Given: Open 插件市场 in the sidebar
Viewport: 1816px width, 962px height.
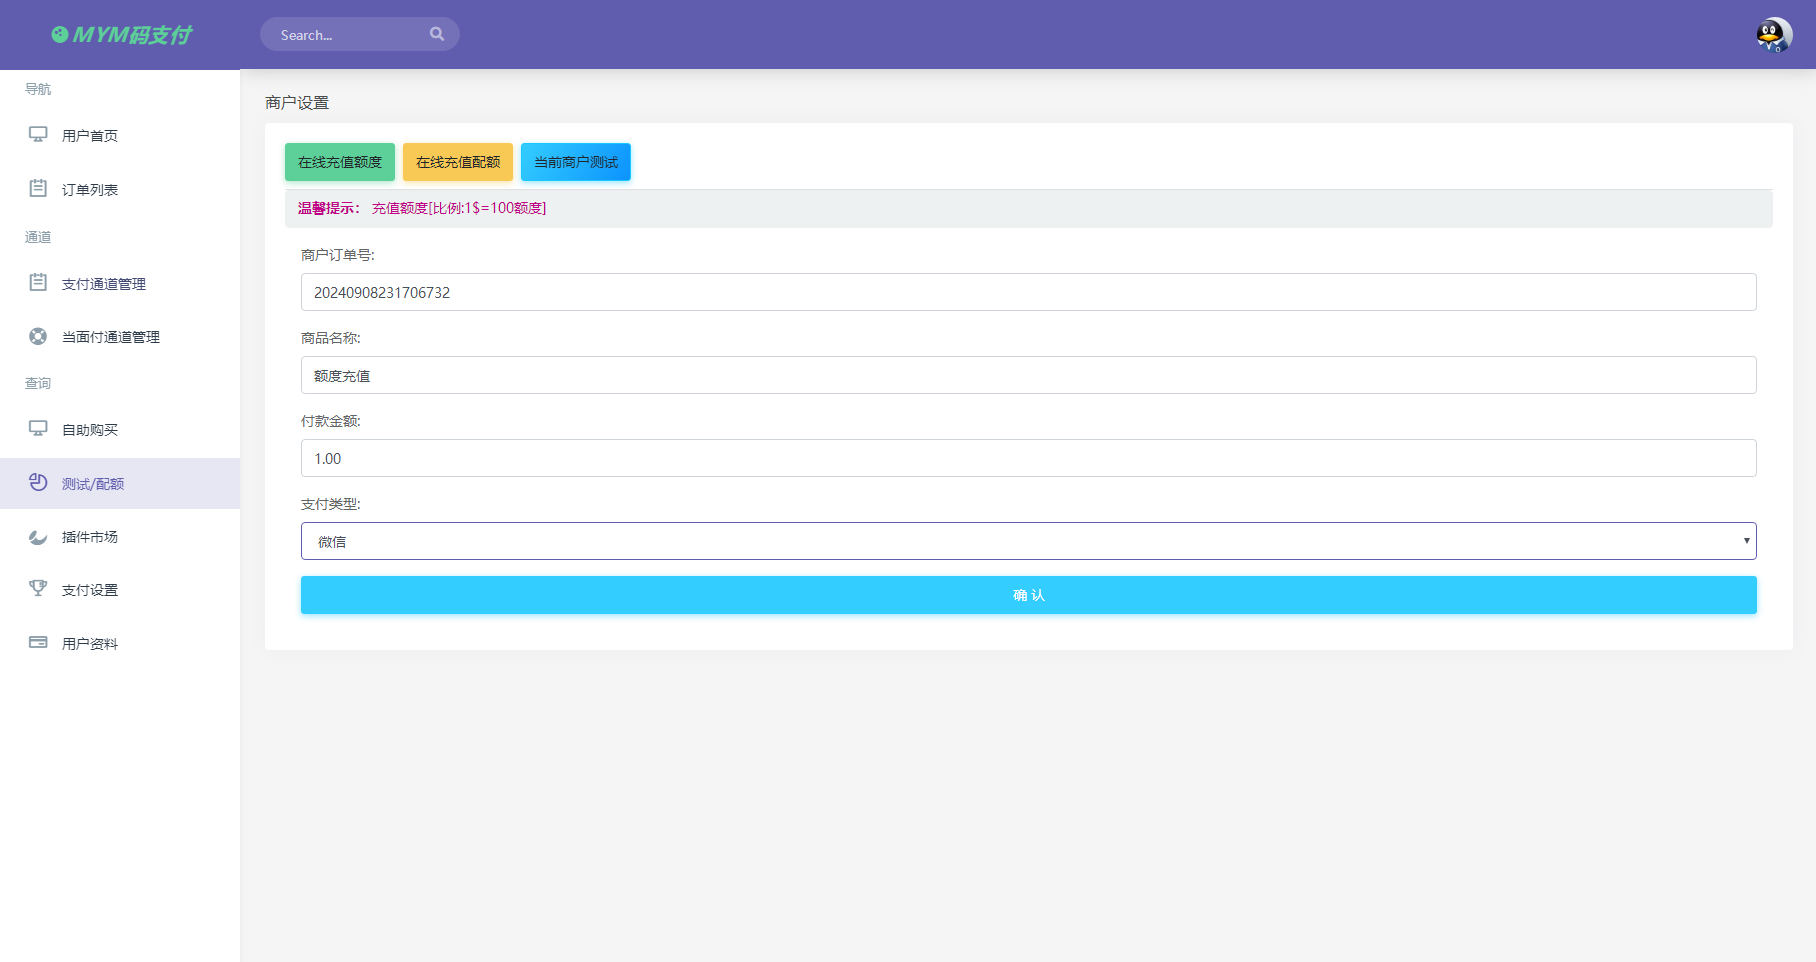Looking at the screenshot, I should tap(90, 537).
